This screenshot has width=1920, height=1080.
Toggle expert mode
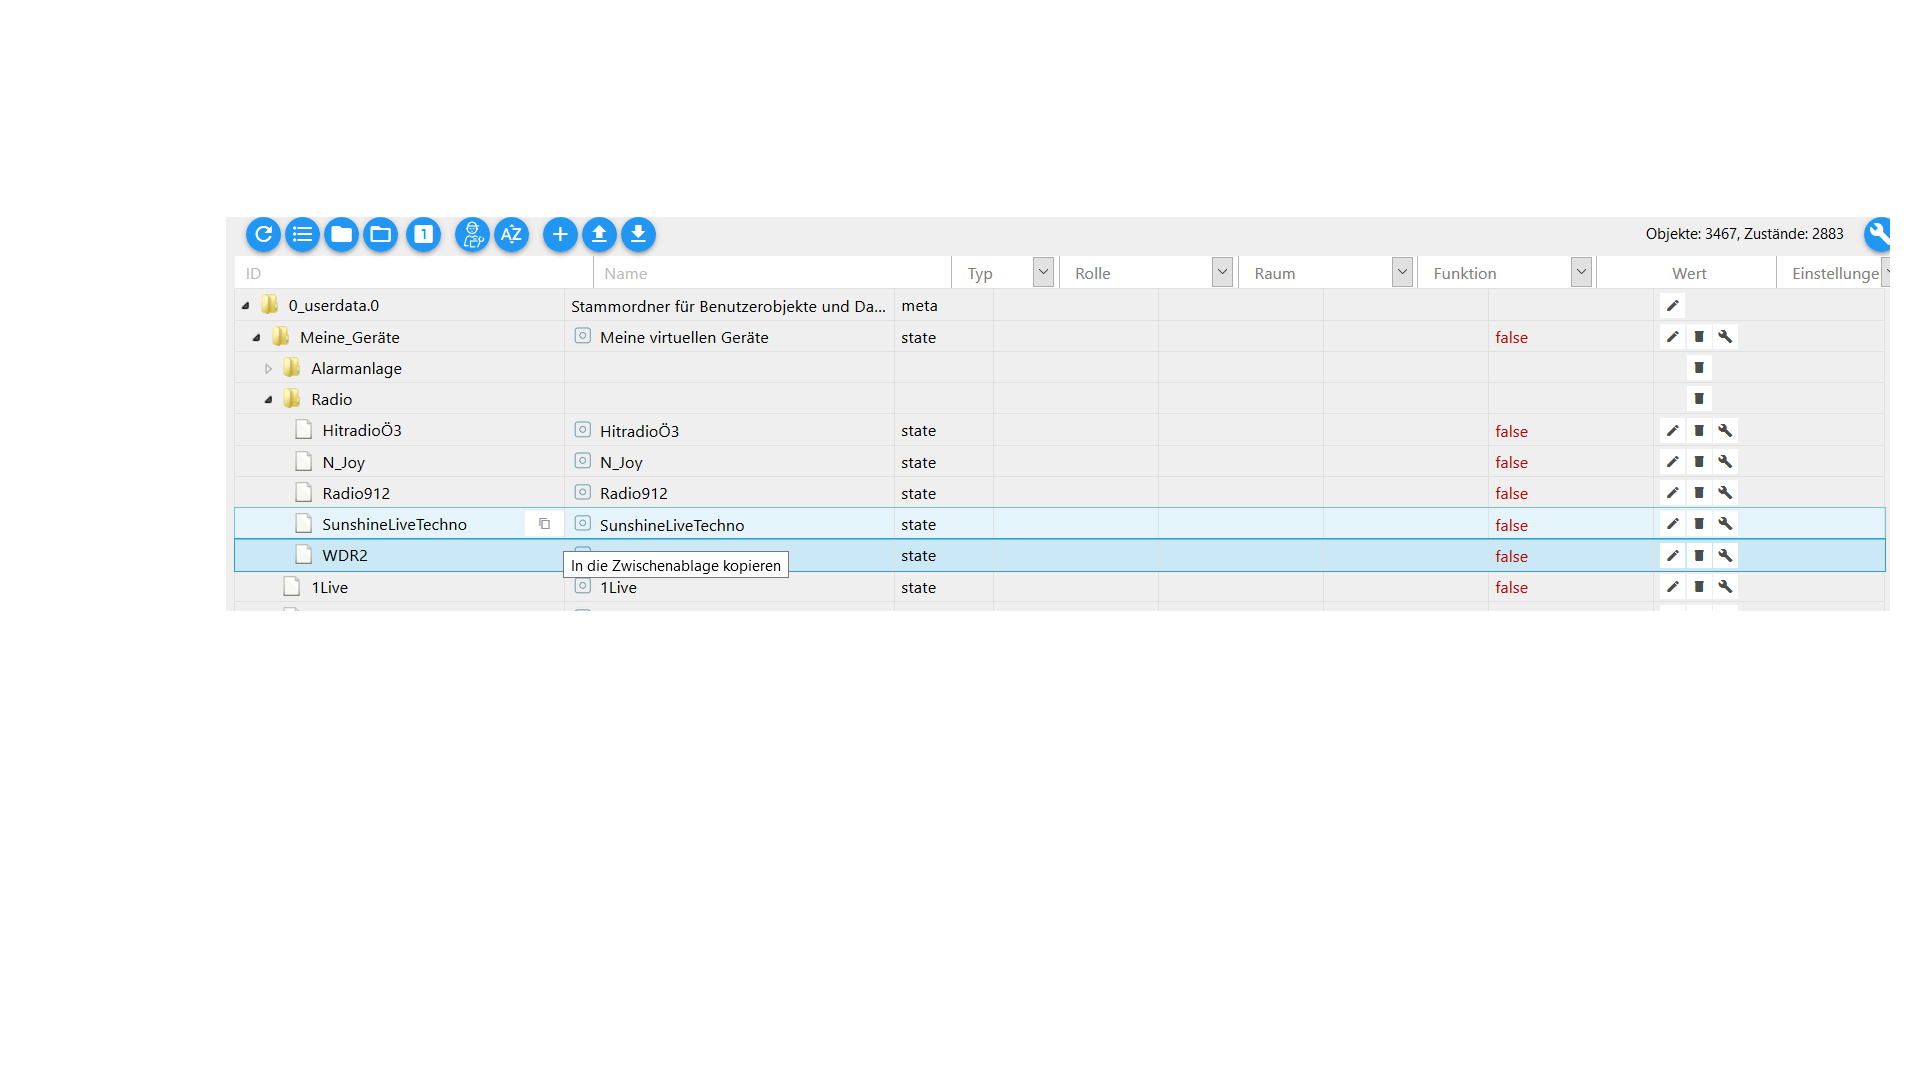(x=472, y=234)
